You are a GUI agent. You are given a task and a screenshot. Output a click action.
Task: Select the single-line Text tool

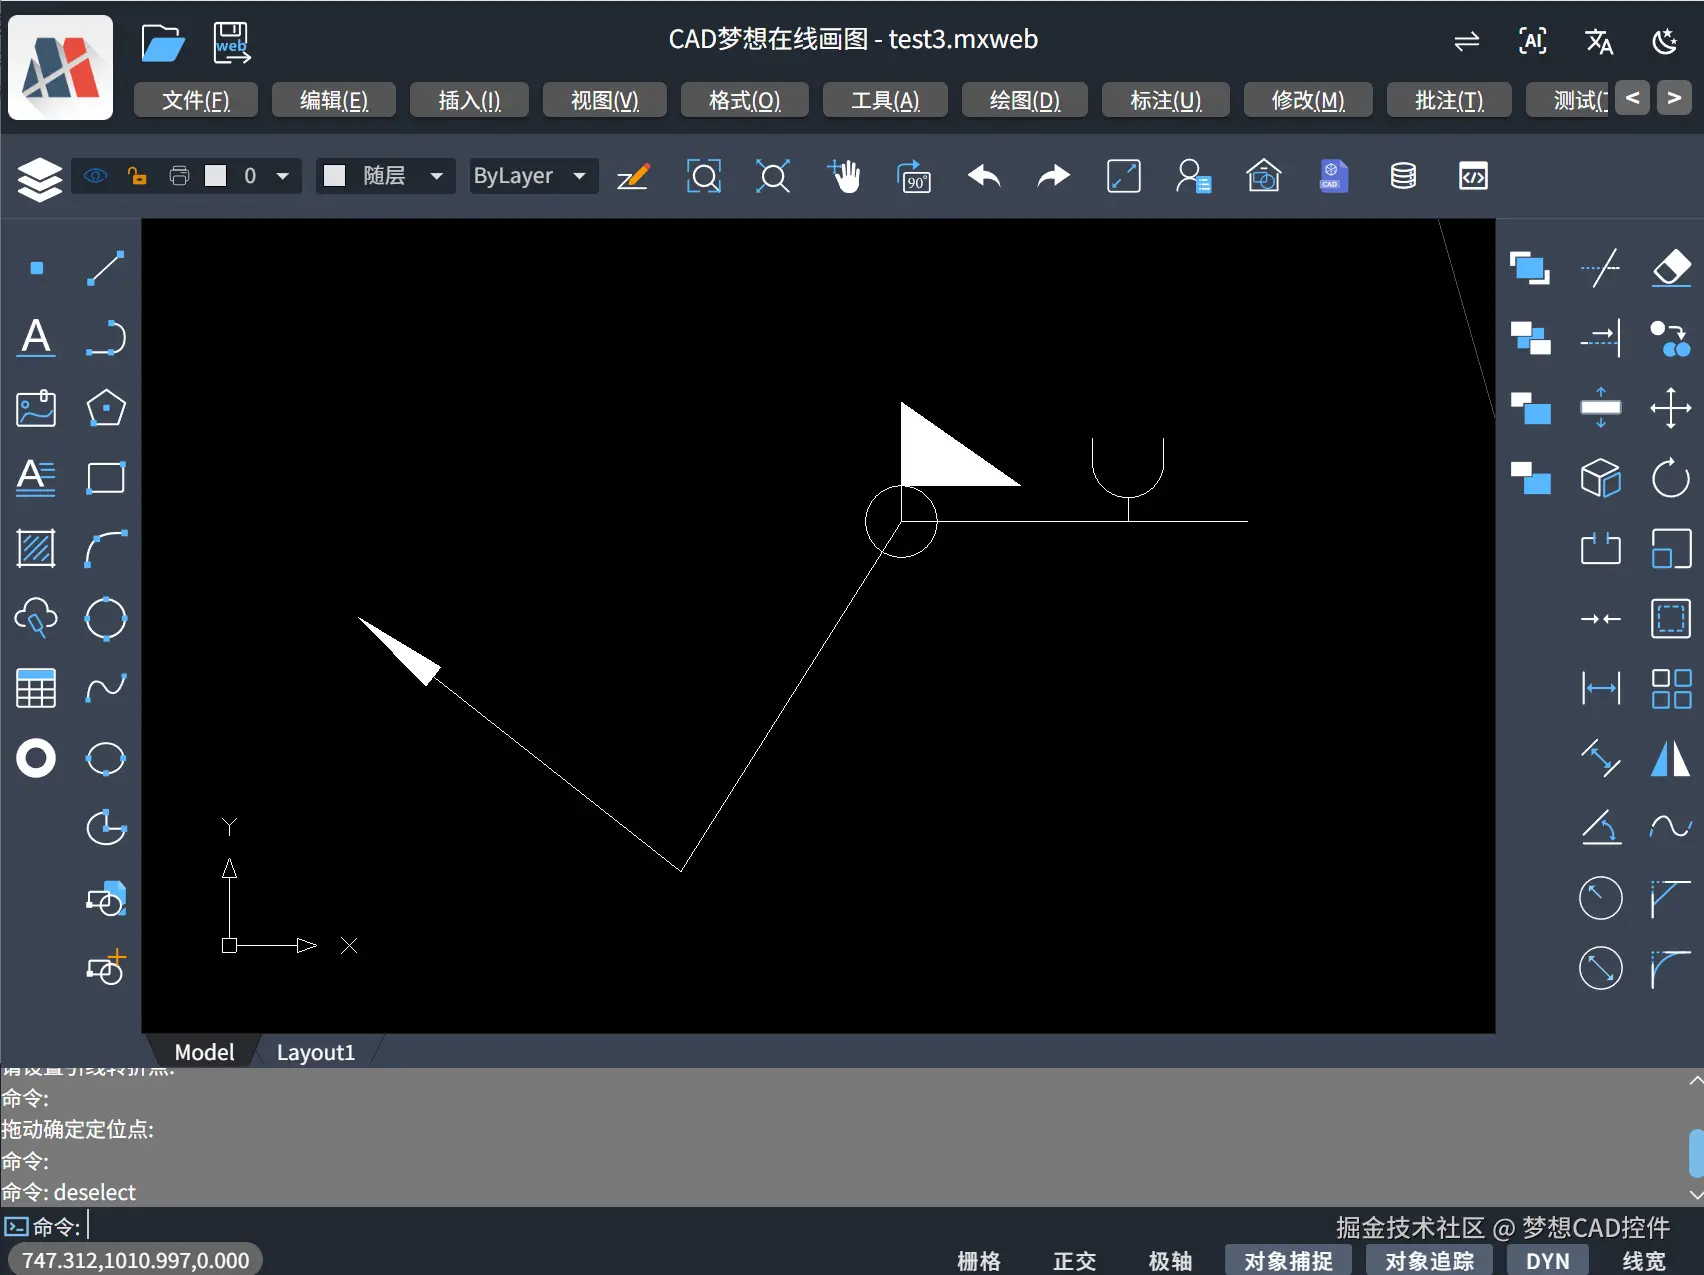(36, 338)
